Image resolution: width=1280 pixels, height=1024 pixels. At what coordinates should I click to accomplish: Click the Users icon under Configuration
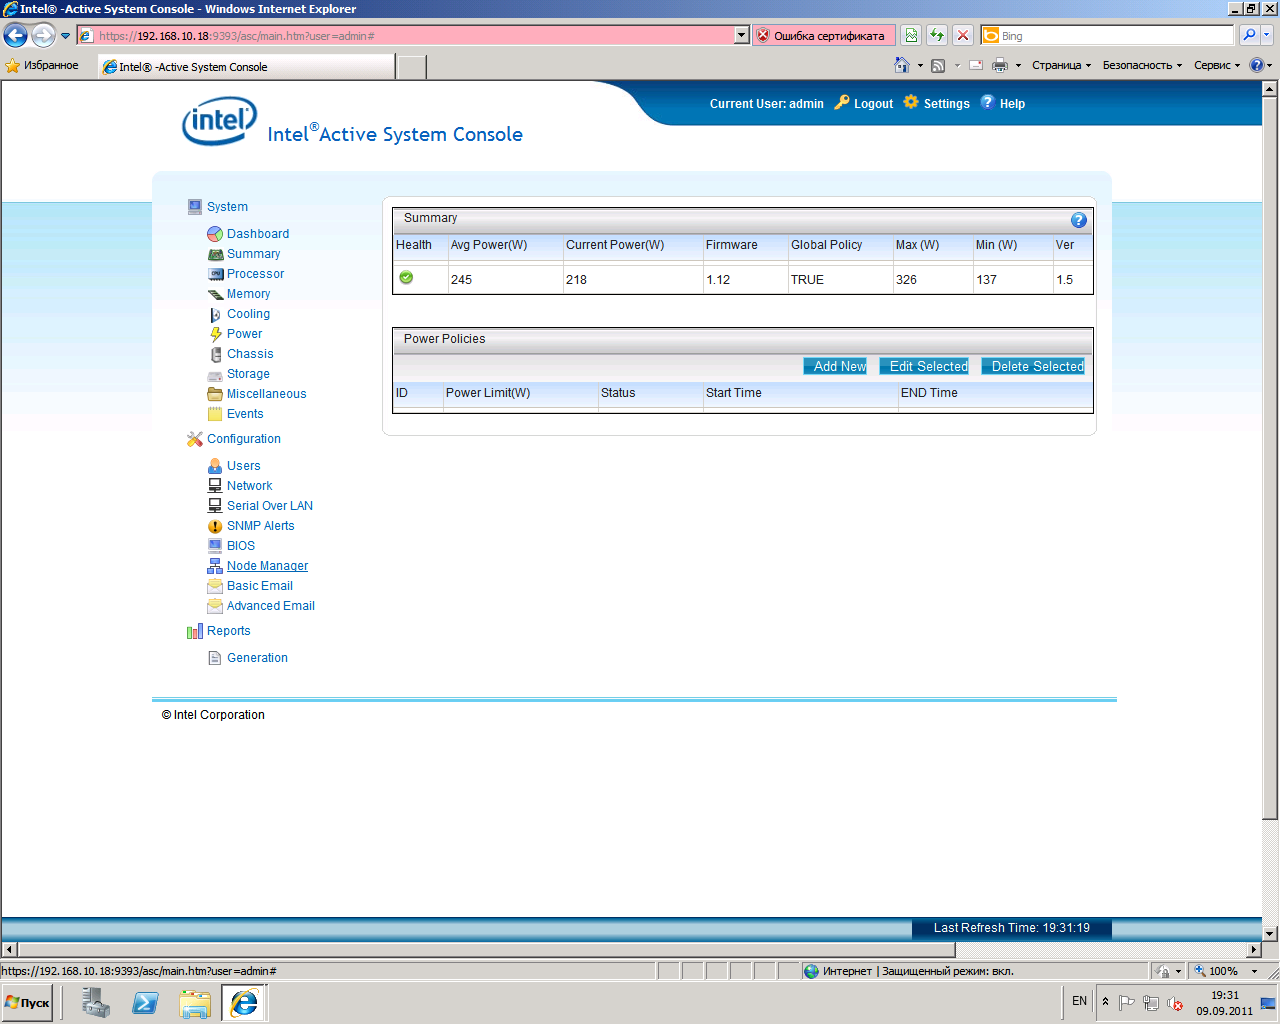(215, 466)
